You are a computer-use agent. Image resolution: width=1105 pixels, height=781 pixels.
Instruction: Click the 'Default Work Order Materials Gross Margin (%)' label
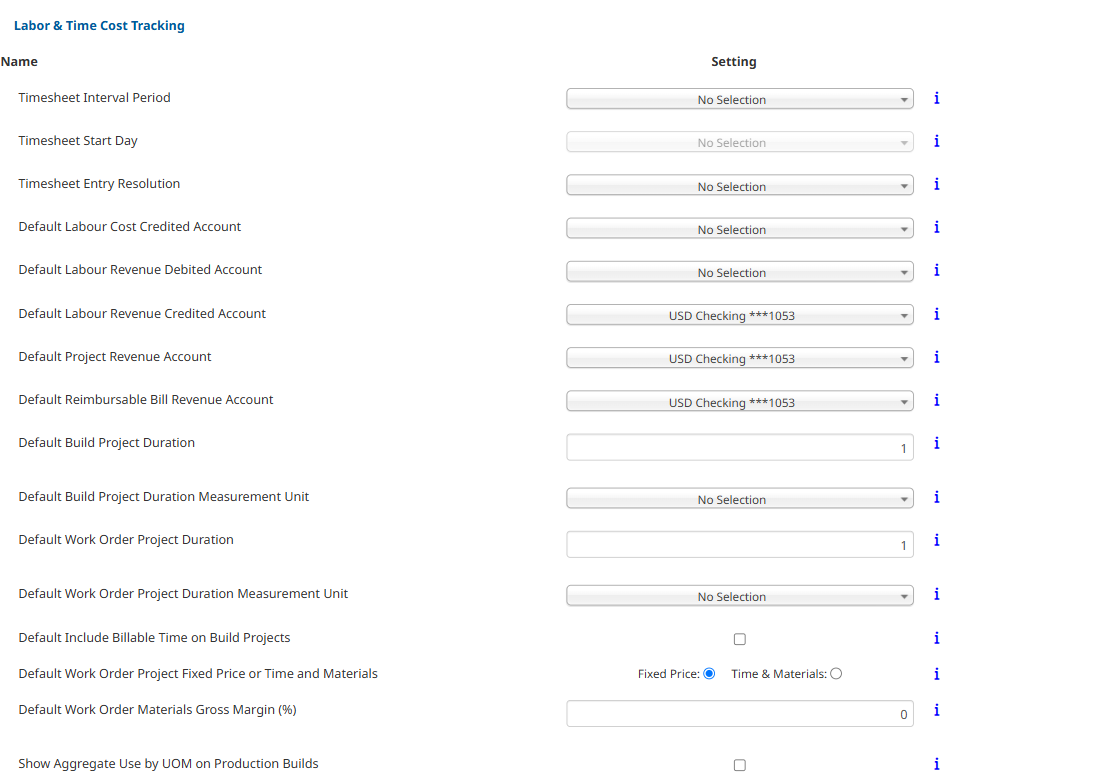click(x=157, y=710)
